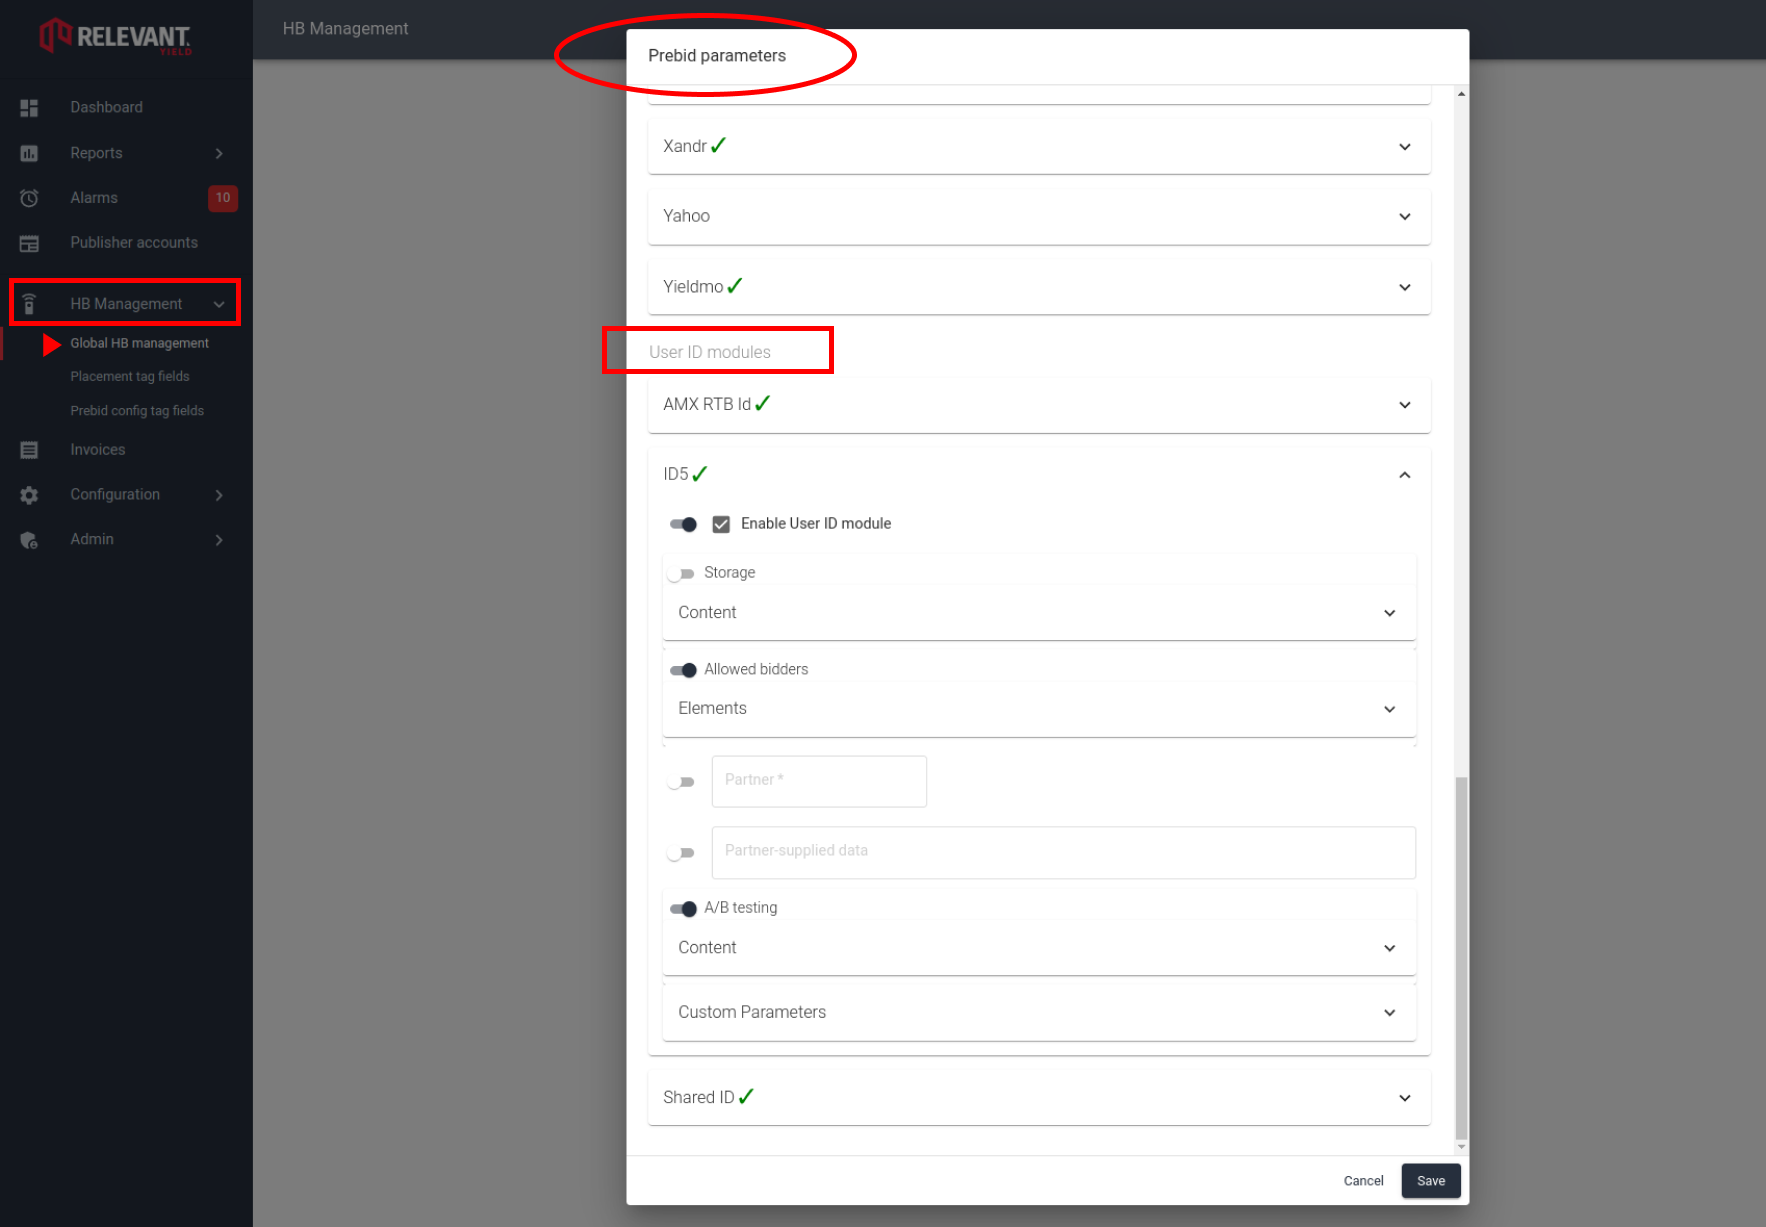Image resolution: width=1766 pixels, height=1227 pixels.
Task: Toggle the Allowed bidders switch
Action: click(x=683, y=670)
